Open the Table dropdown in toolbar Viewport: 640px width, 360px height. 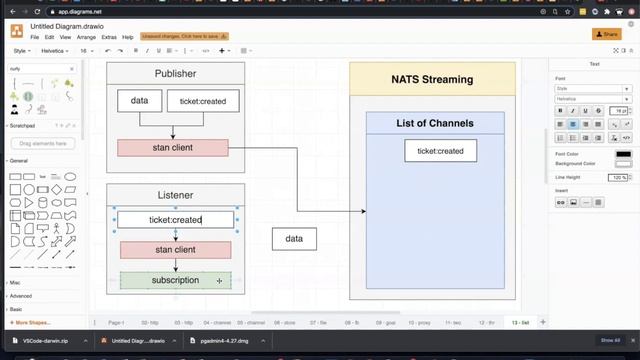click(x=246, y=51)
